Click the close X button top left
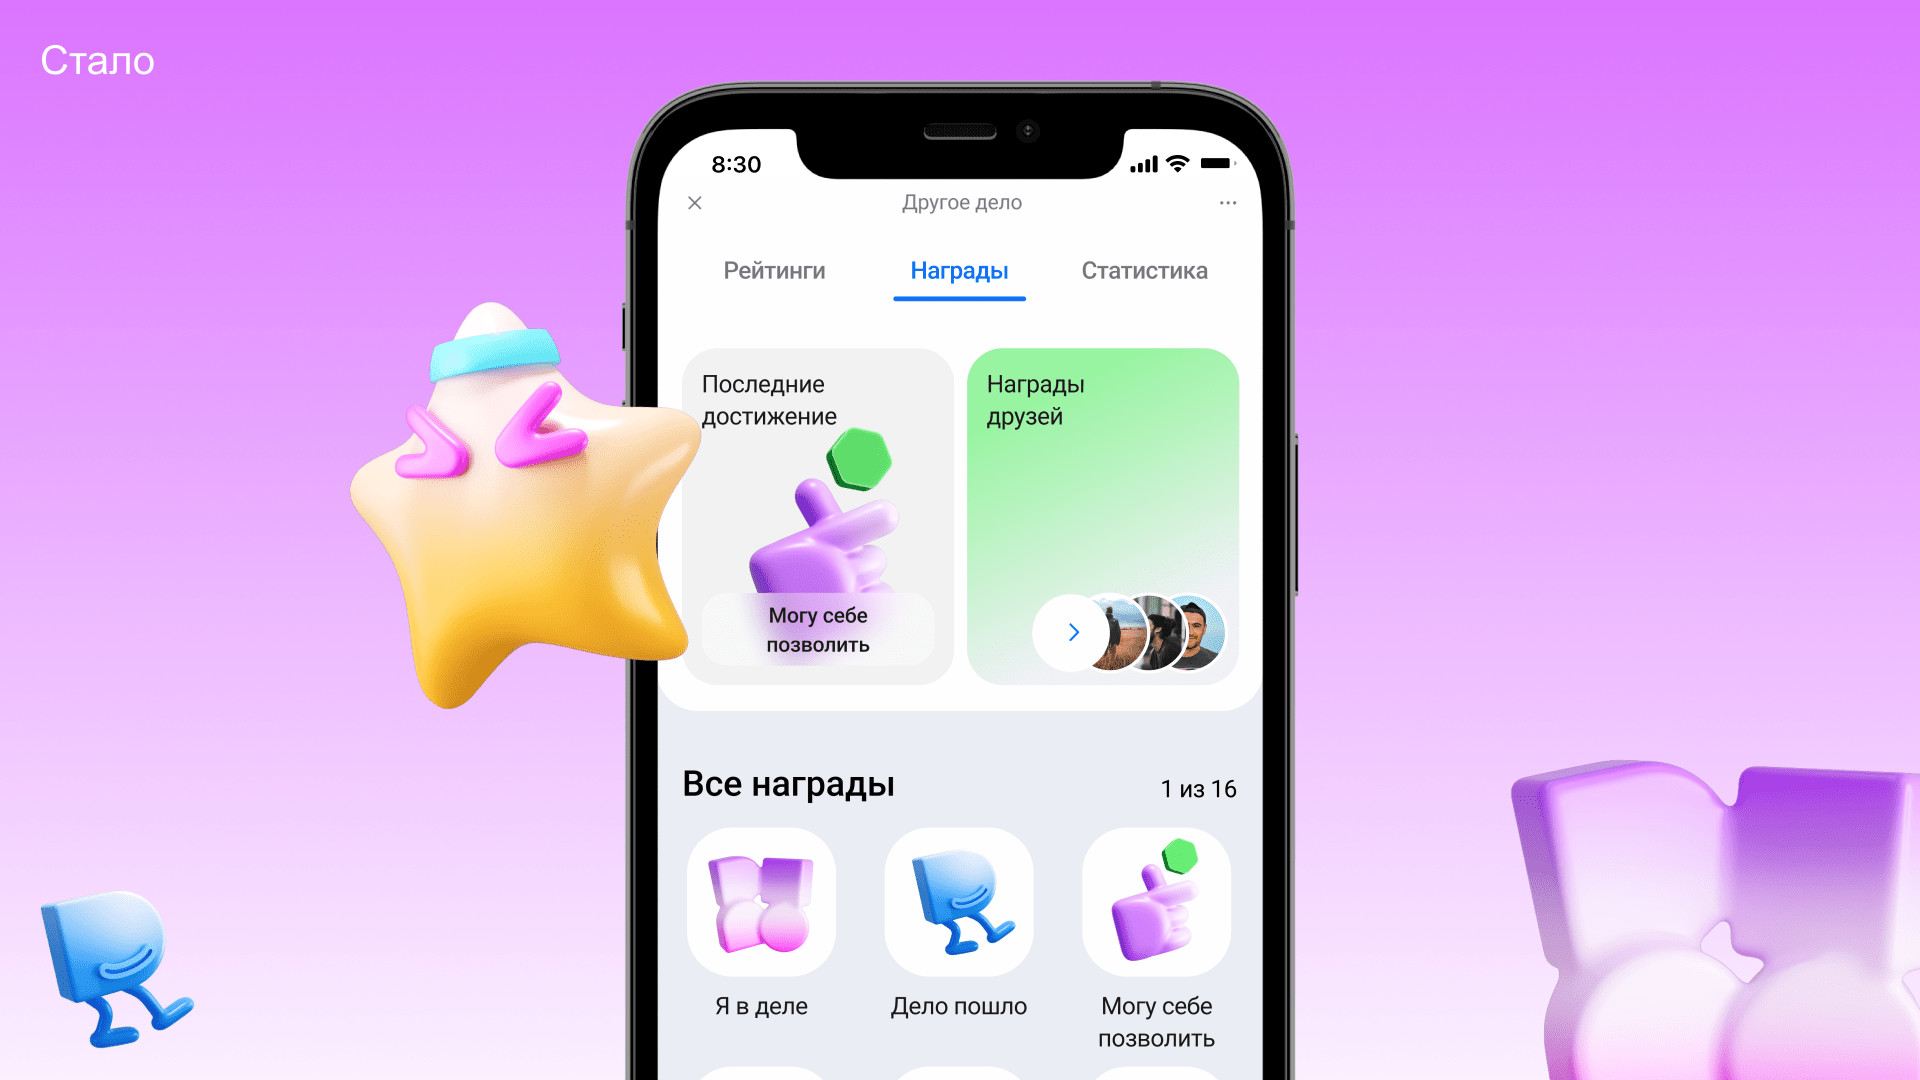The height and width of the screenshot is (1080, 1920). [695, 203]
